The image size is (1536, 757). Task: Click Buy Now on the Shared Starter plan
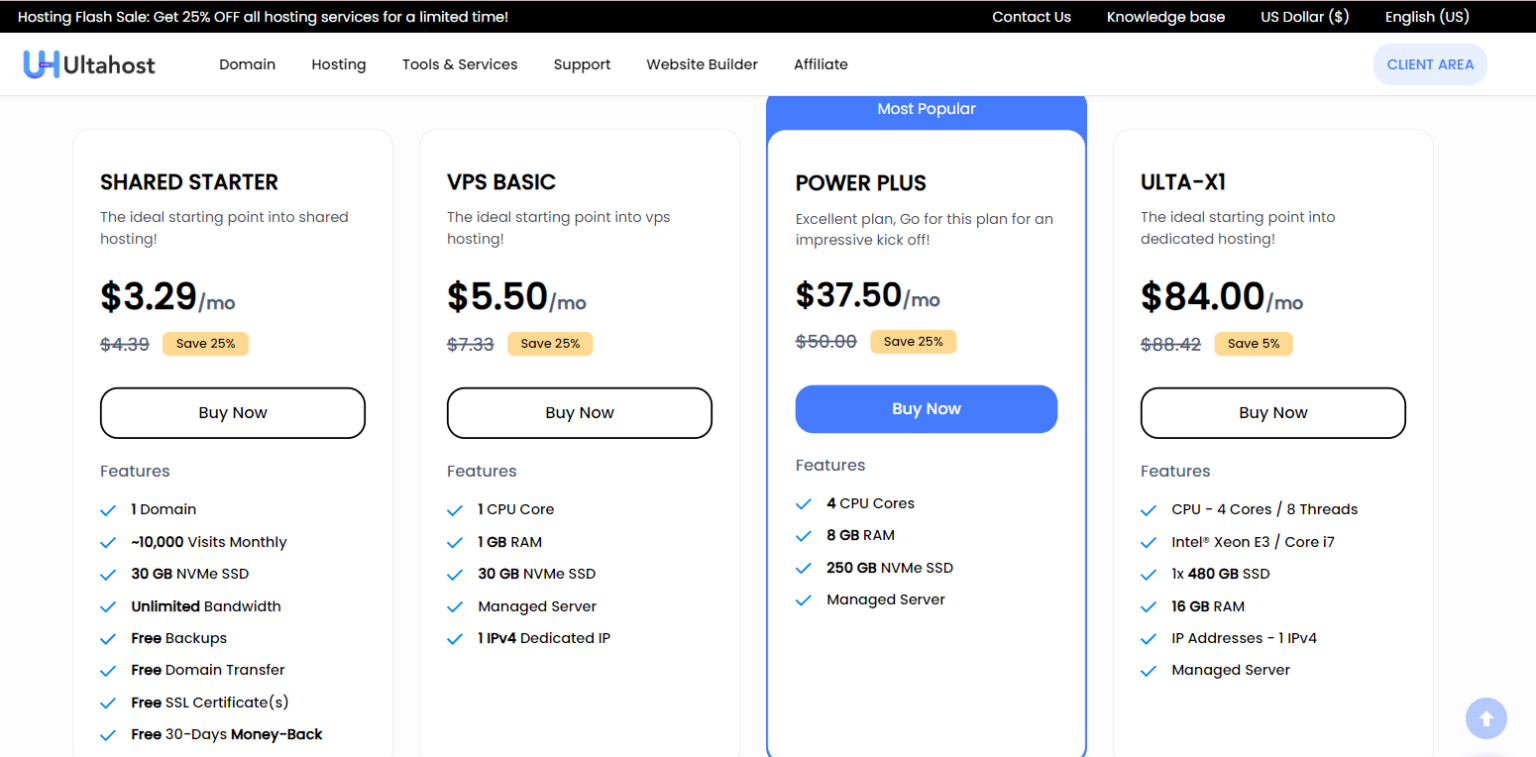232,412
